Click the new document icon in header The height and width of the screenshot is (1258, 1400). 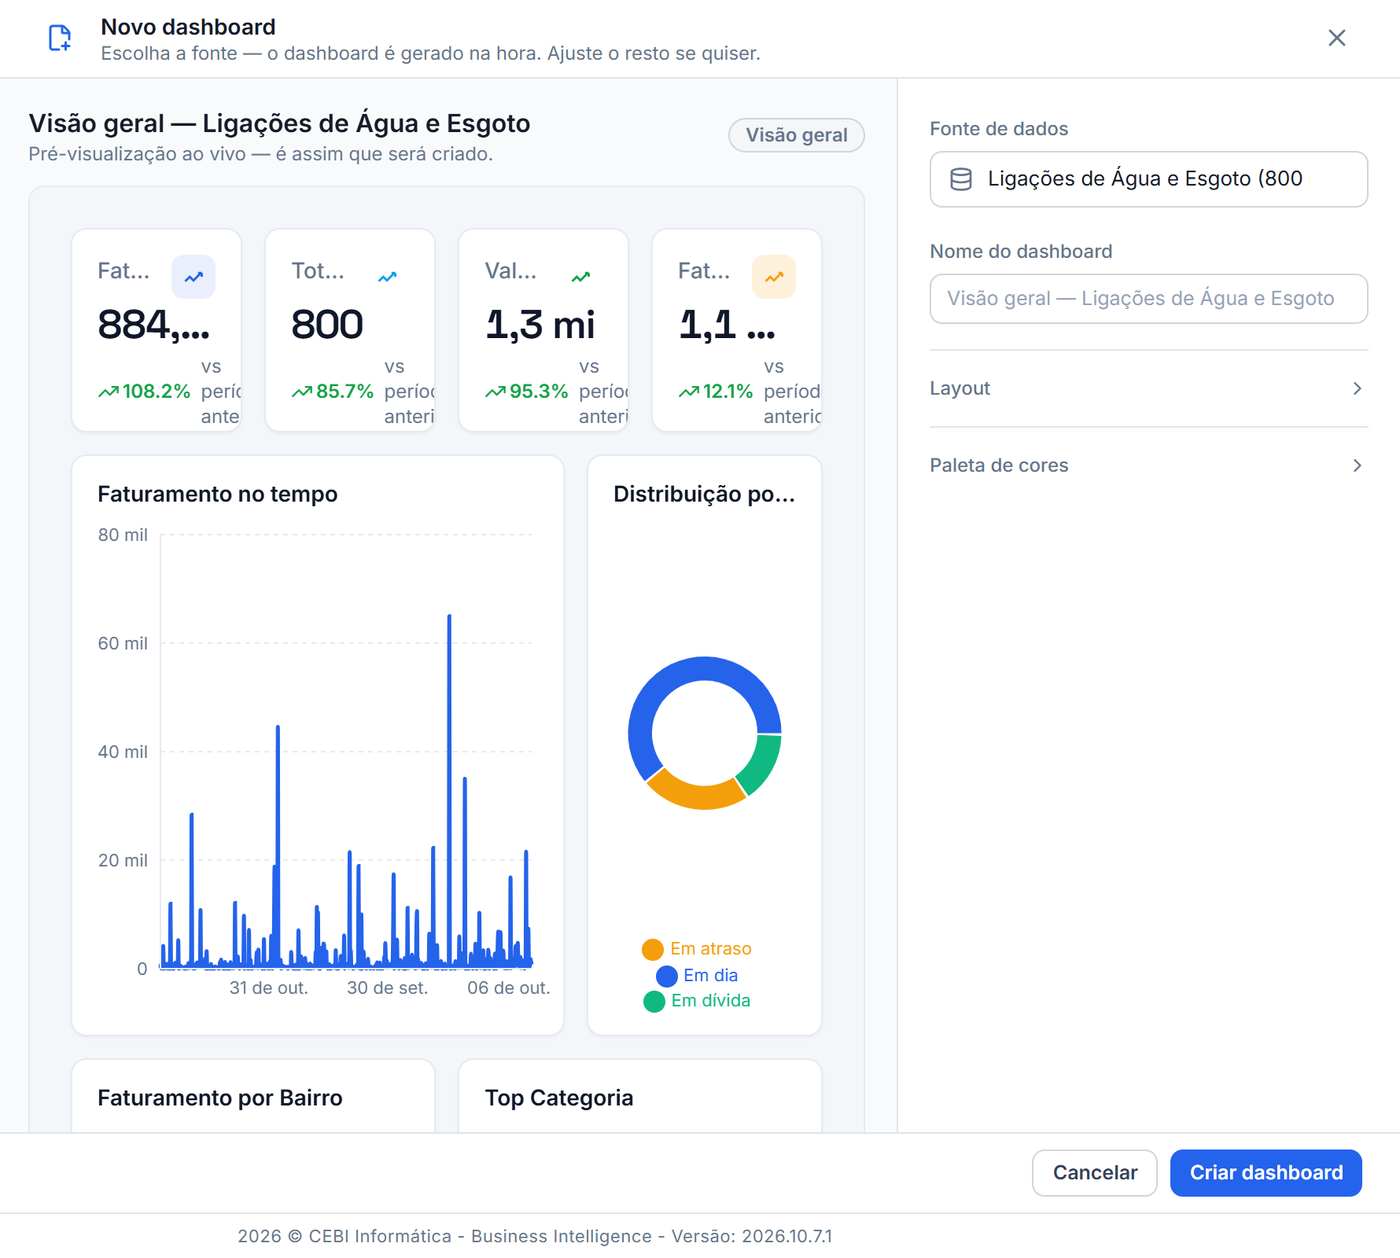tap(60, 38)
